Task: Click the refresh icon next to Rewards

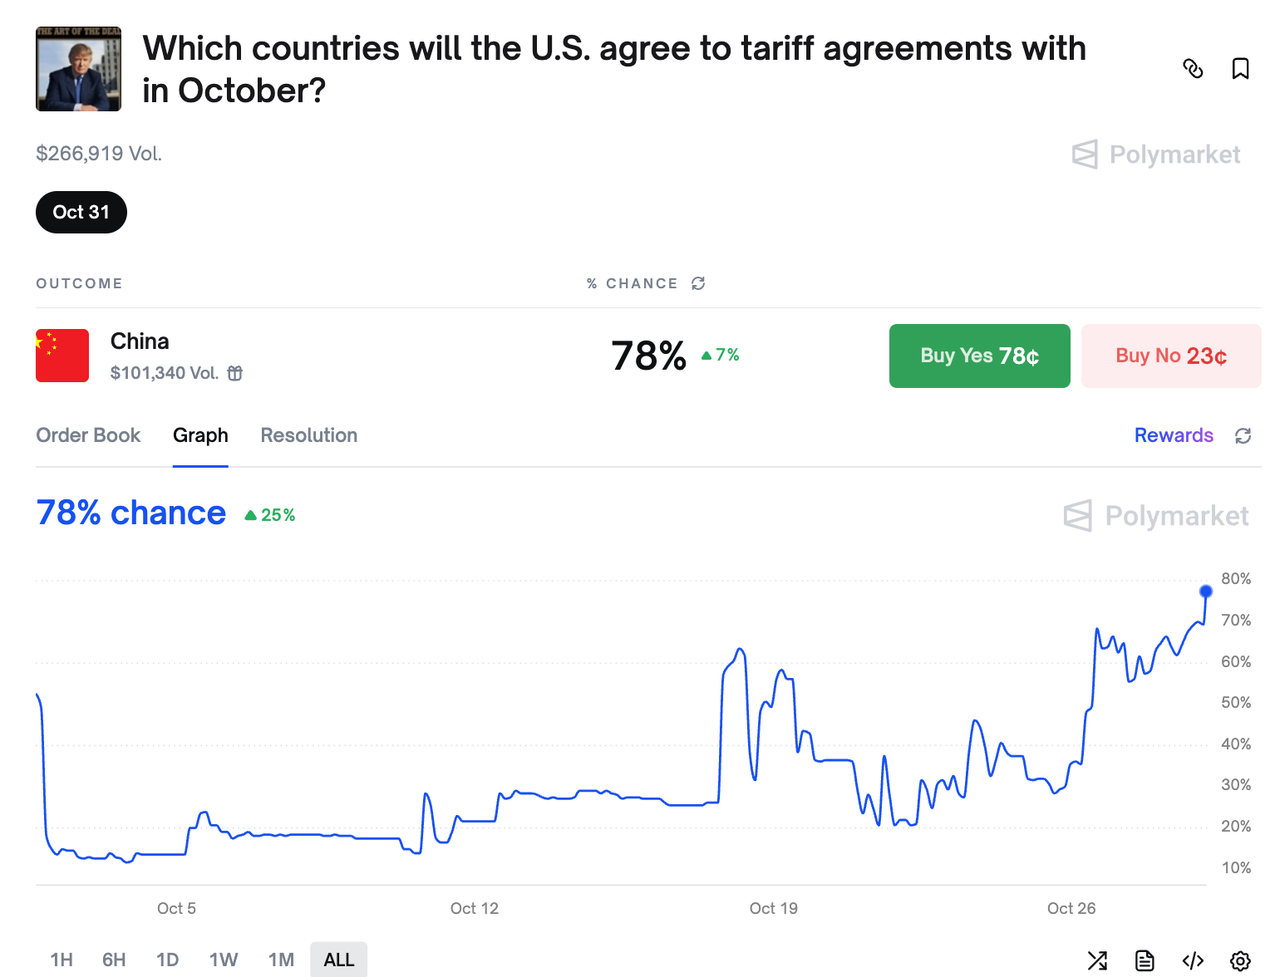Action: click(x=1243, y=436)
